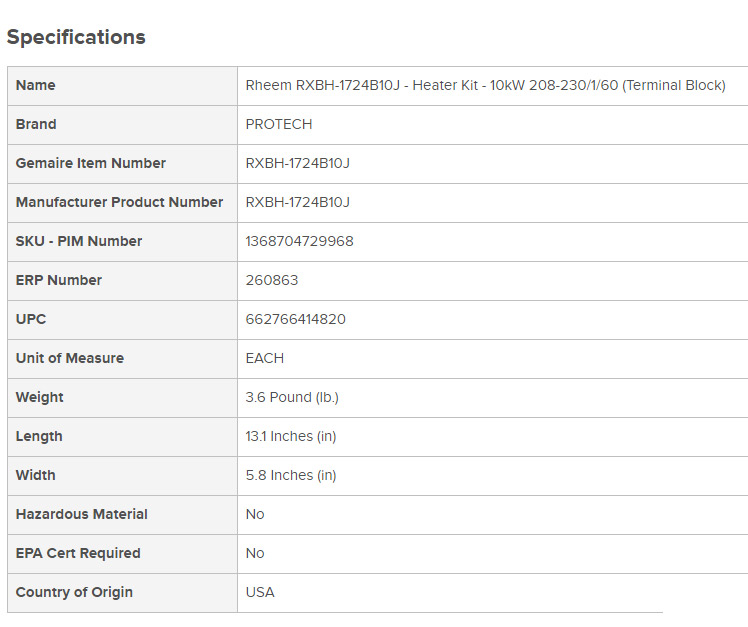Click the Specifications heading

76,37
